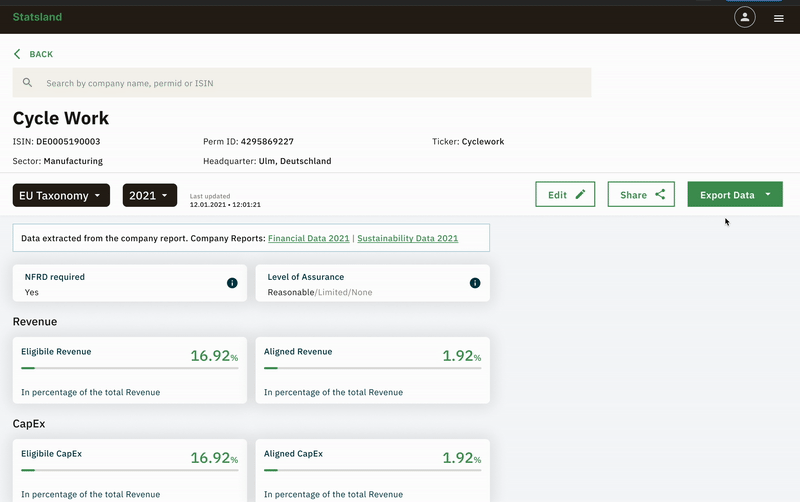Click Eligible Revenue progress bar
Image resolution: width=800 pixels, height=502 pixels.
130,369
